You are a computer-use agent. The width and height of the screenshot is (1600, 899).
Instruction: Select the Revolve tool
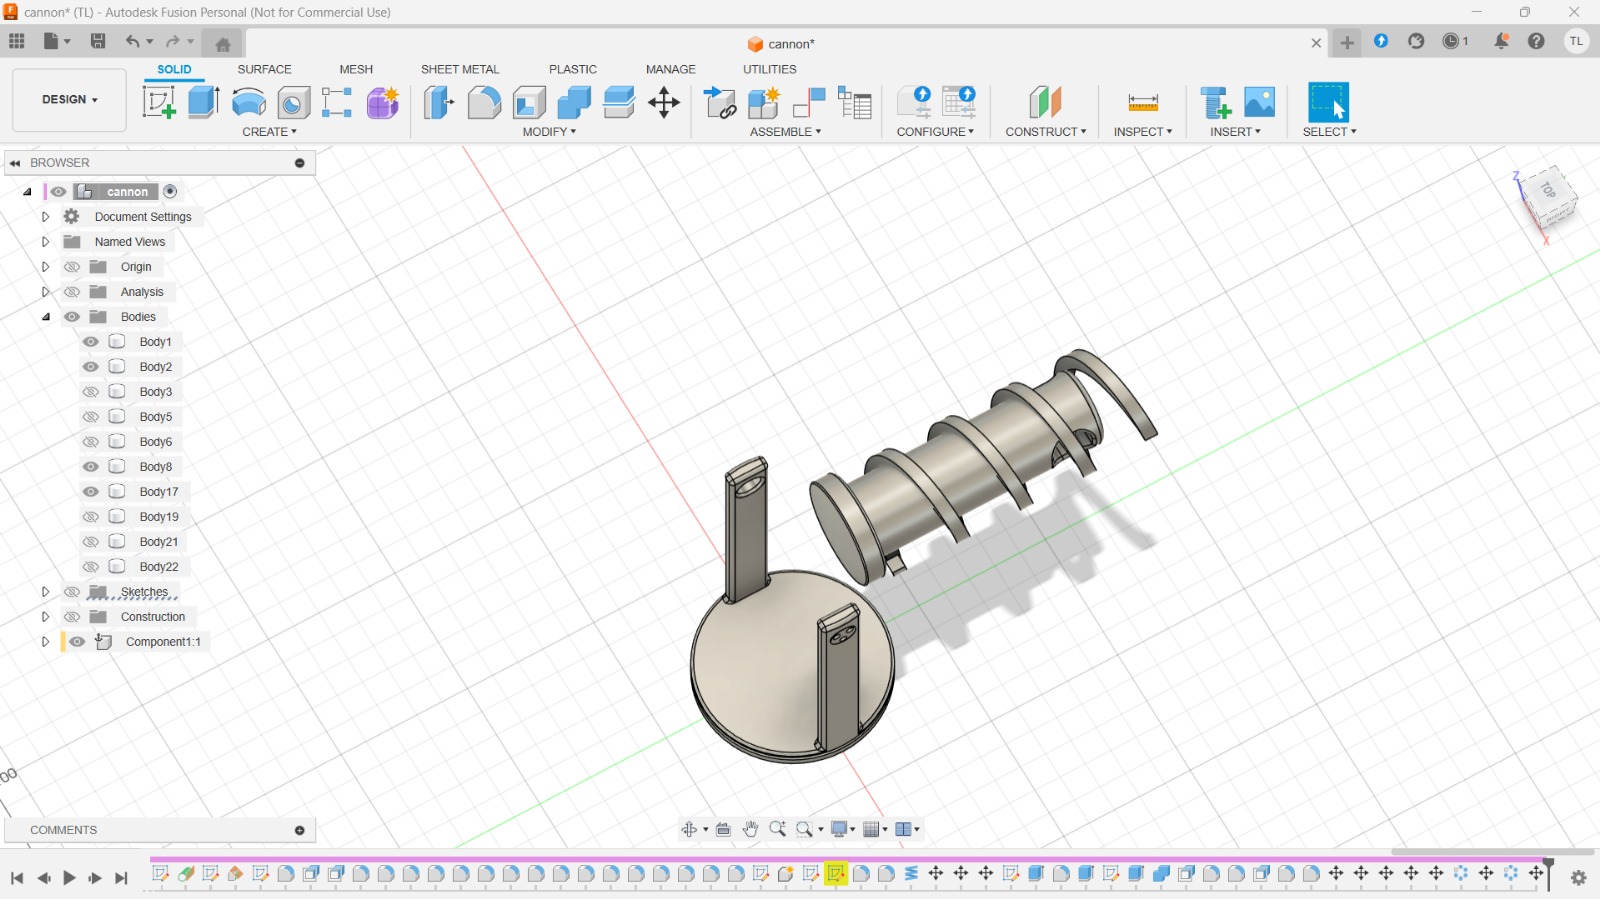248,102
